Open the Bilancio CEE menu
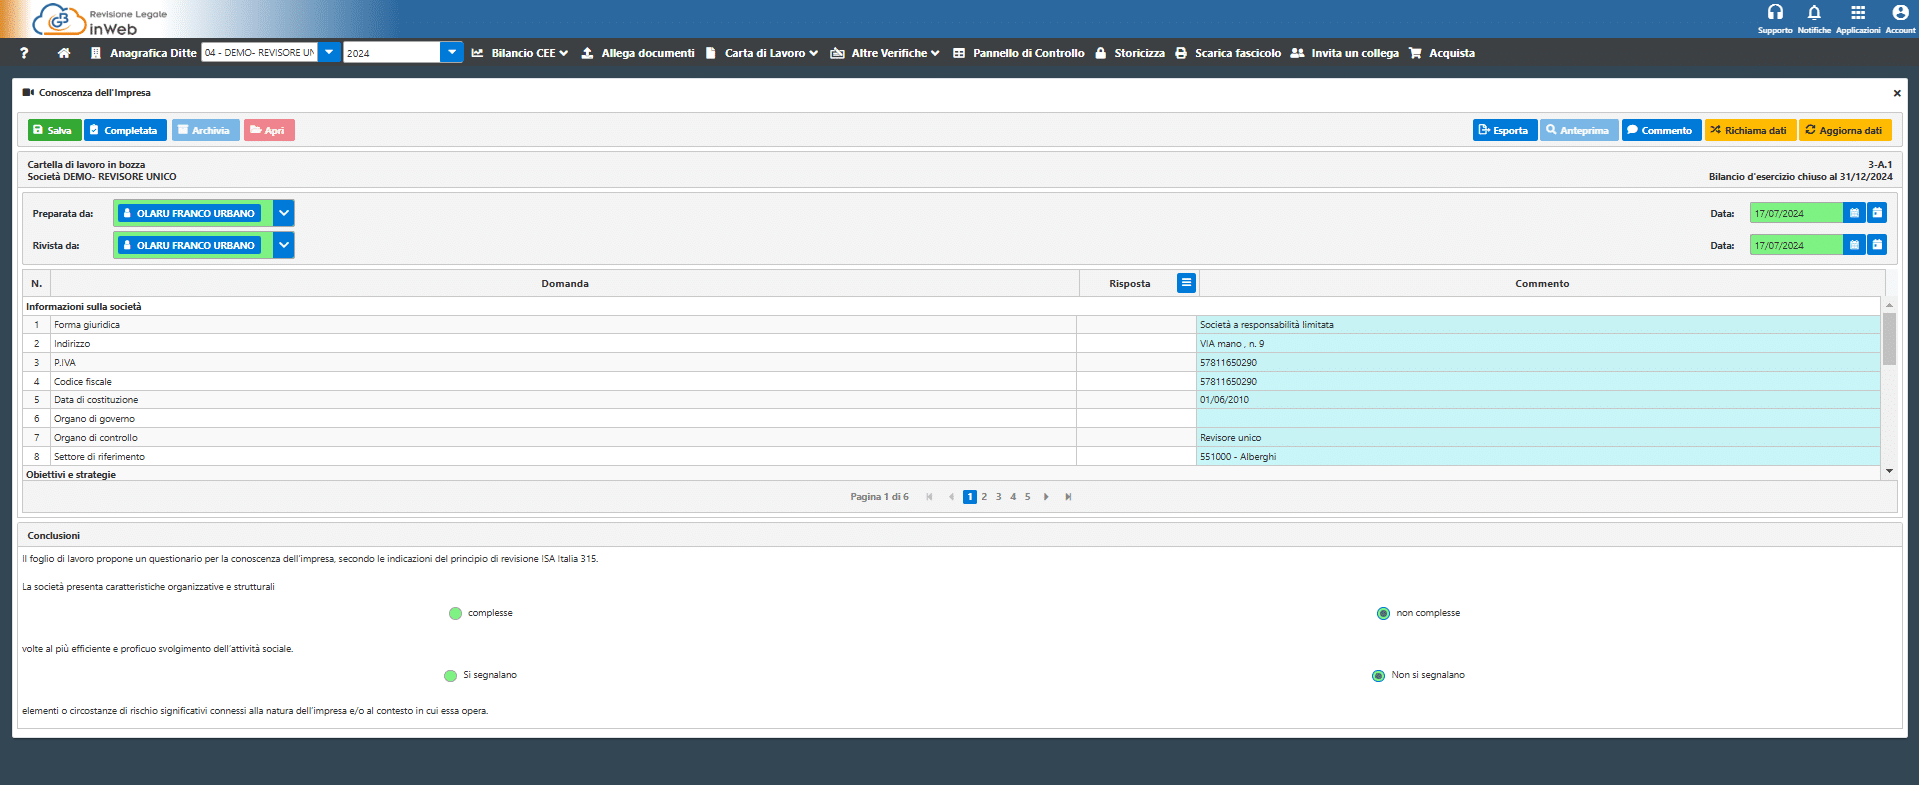This screenshot has width=1919, height=785. pos(520,53)
